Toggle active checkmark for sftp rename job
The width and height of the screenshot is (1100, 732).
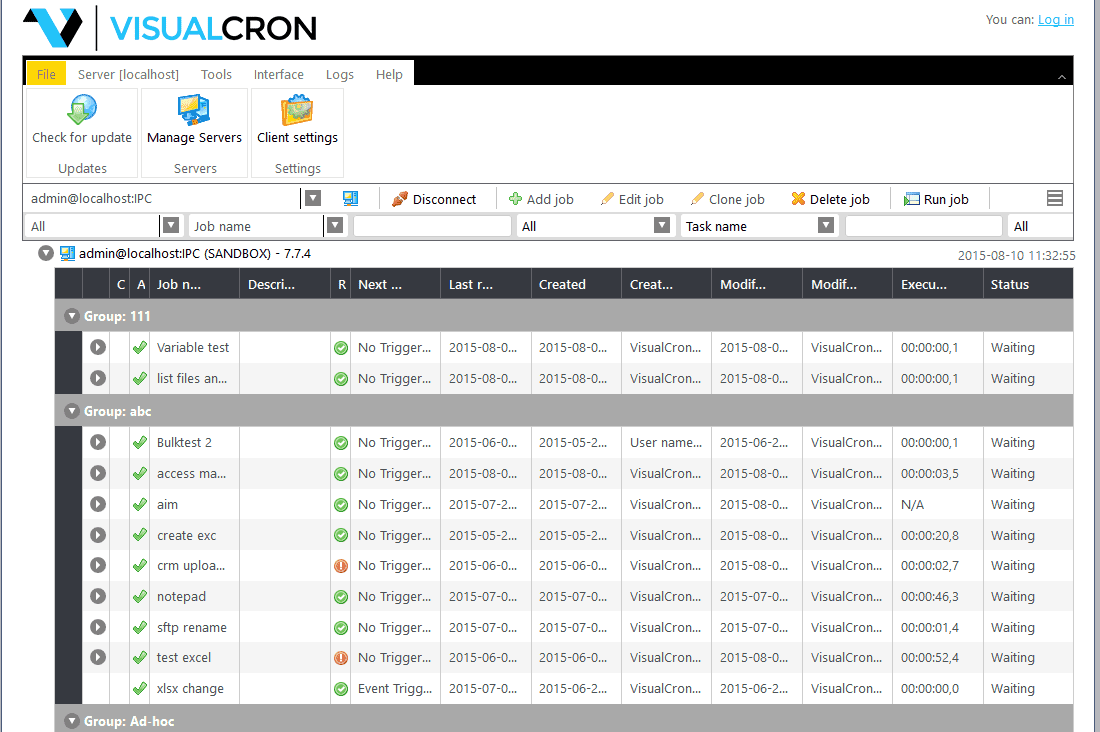140,627
